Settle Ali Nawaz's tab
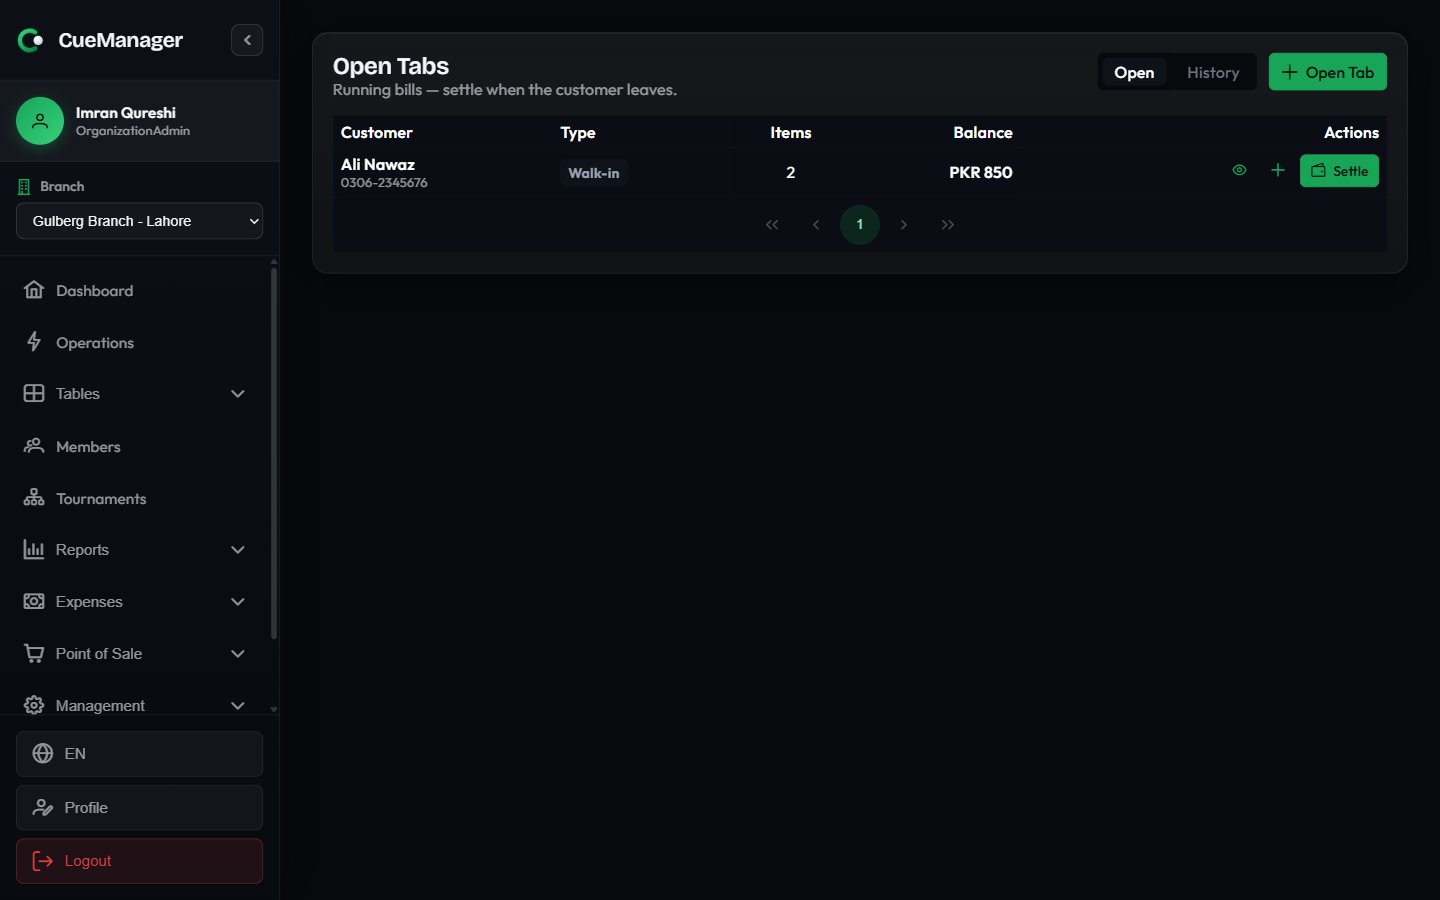1440x900 pixels. point(1339,171)
